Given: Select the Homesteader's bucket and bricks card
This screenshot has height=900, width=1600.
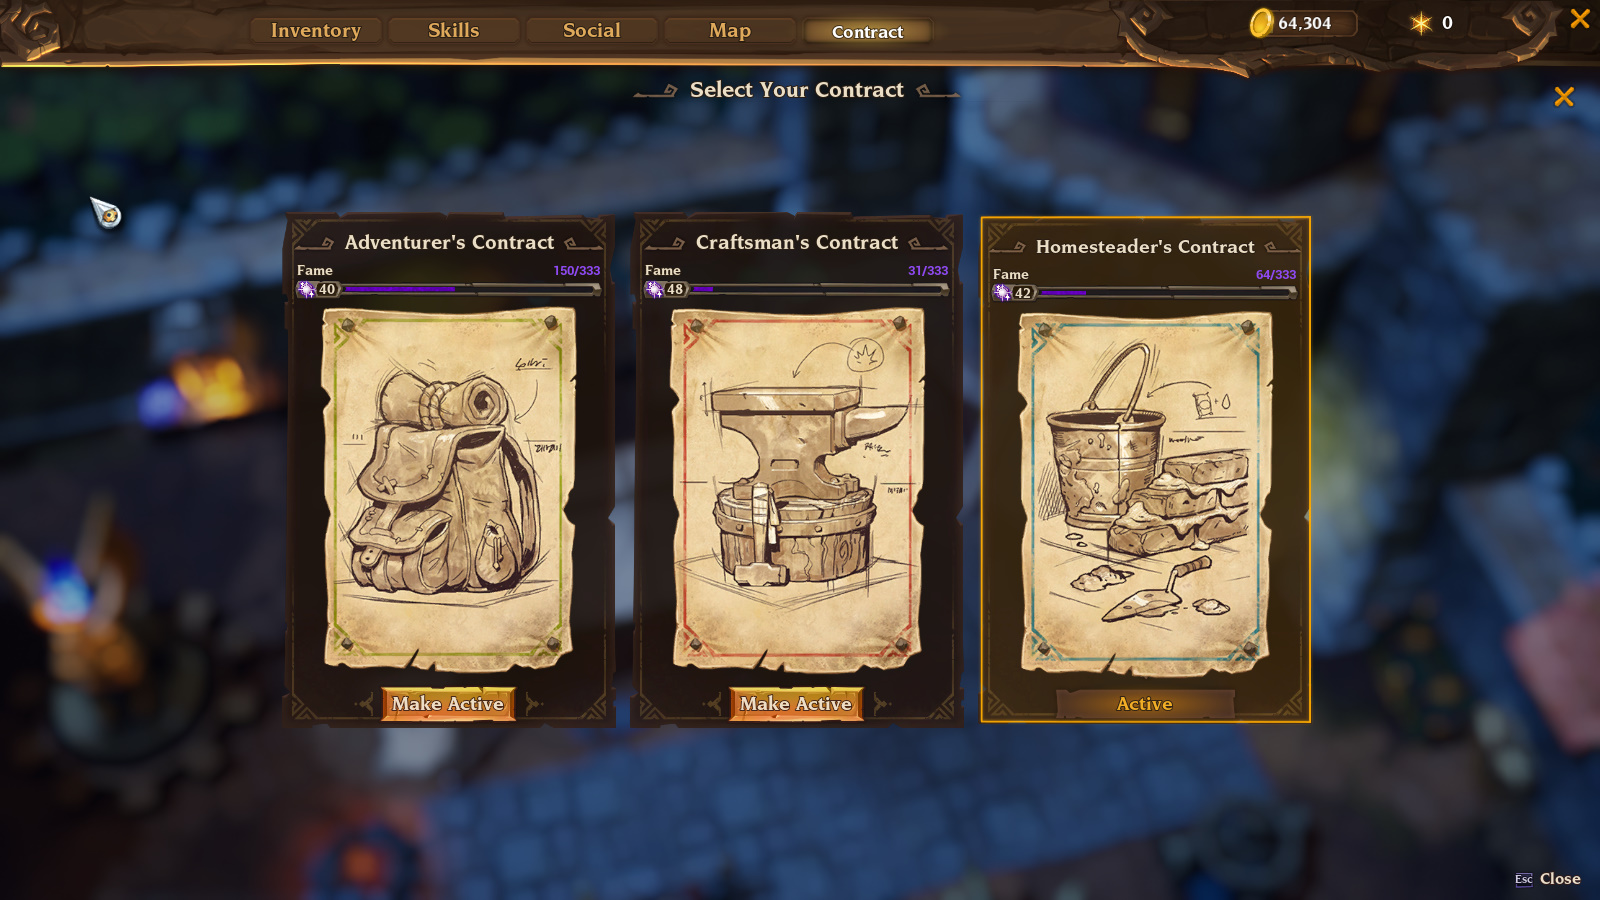Looking at the screenshot, I should (1145, 493).
